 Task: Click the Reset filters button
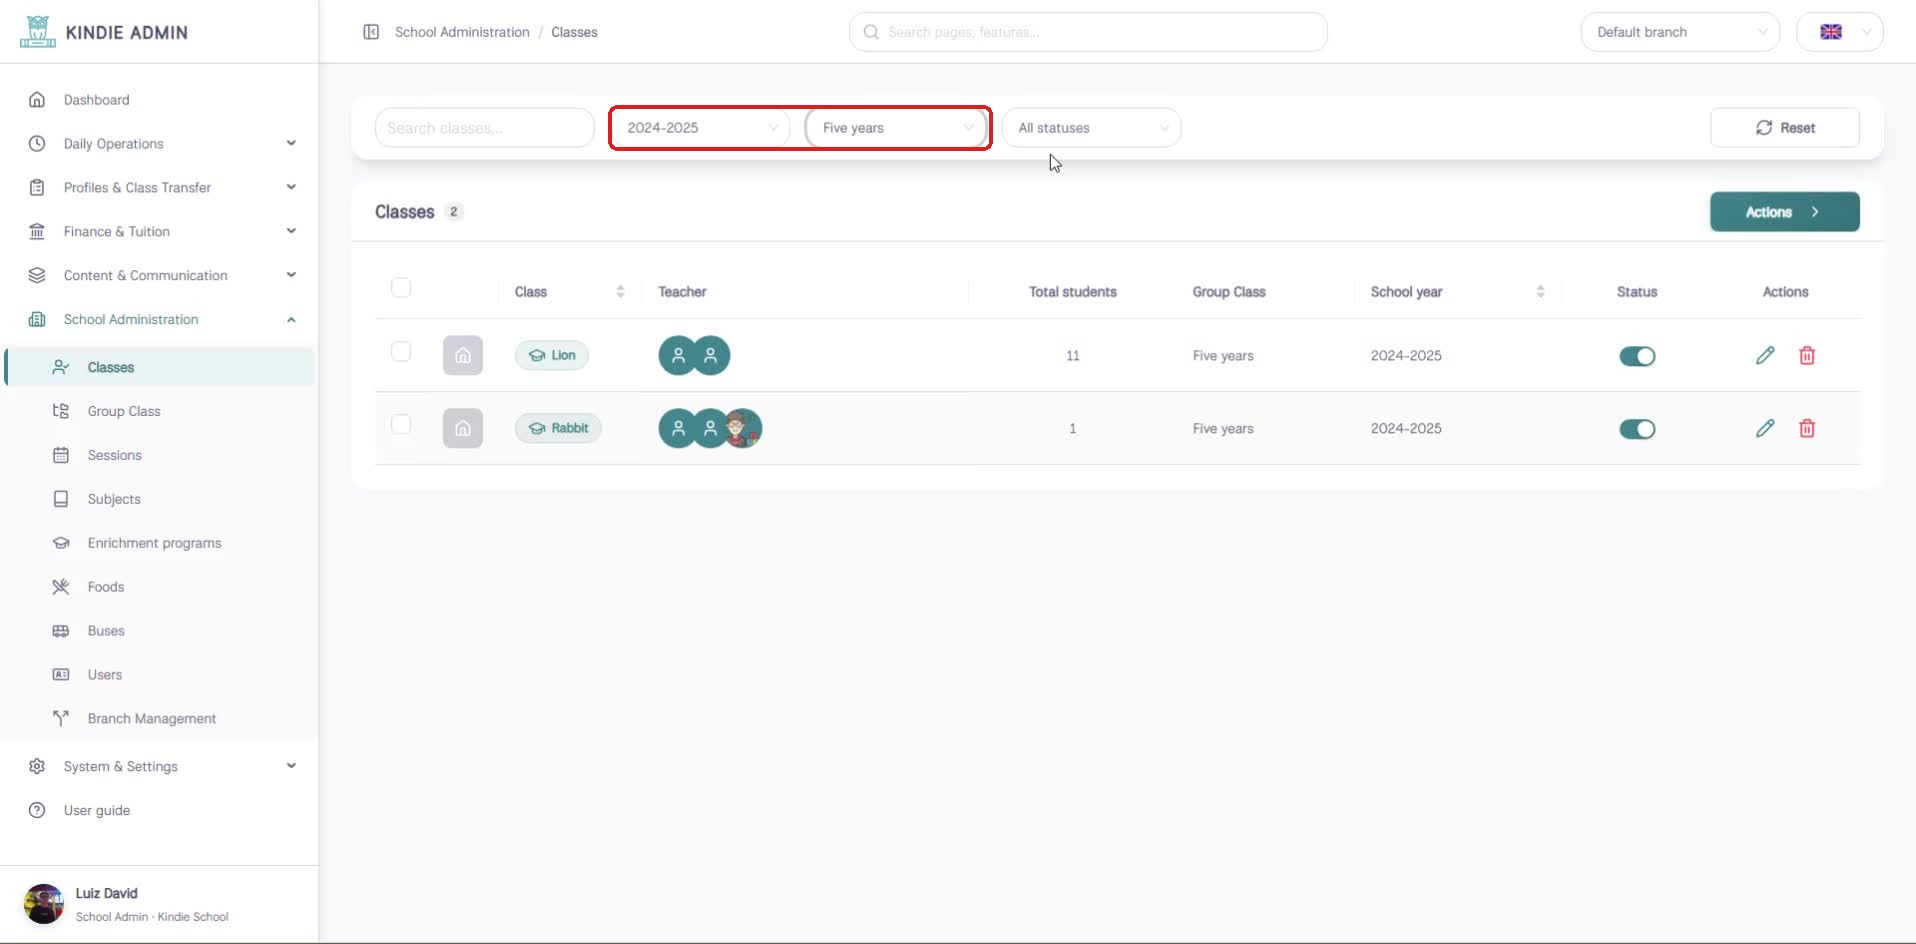(1785, 128)
